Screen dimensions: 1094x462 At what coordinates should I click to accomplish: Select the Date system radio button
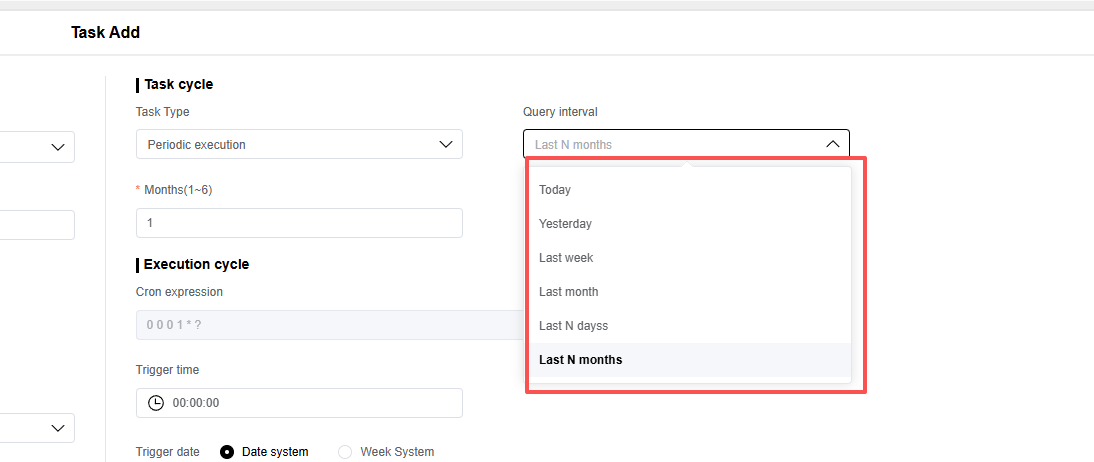pyautogui.click(x=227, y=452)
